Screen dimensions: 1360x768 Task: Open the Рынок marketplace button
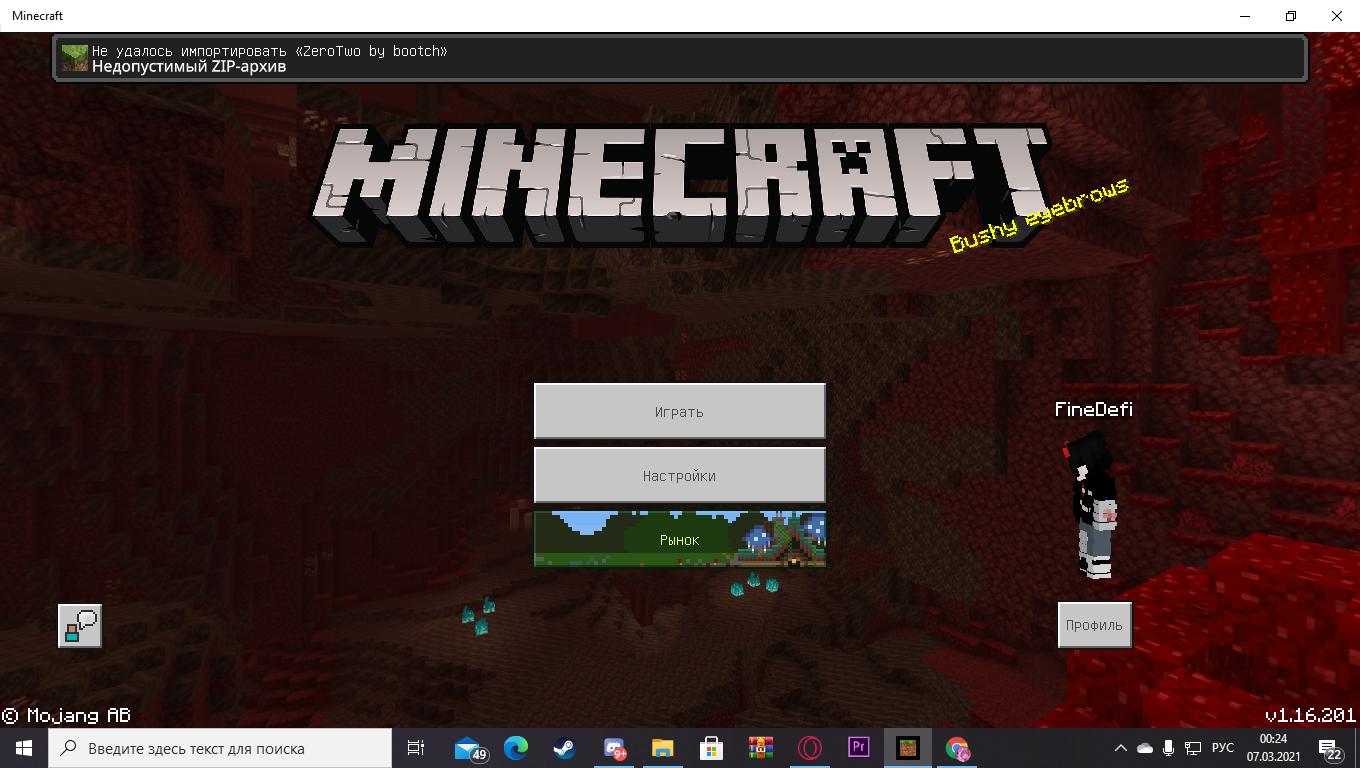(679, 539)
